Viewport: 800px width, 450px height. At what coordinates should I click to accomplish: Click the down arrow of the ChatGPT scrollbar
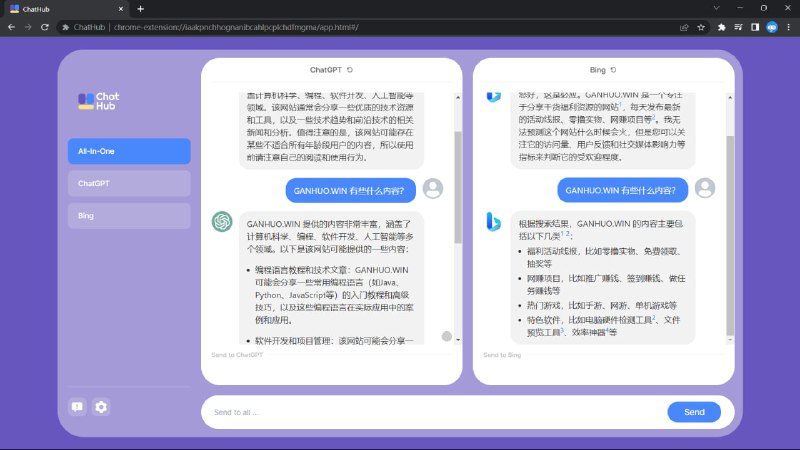458,340
